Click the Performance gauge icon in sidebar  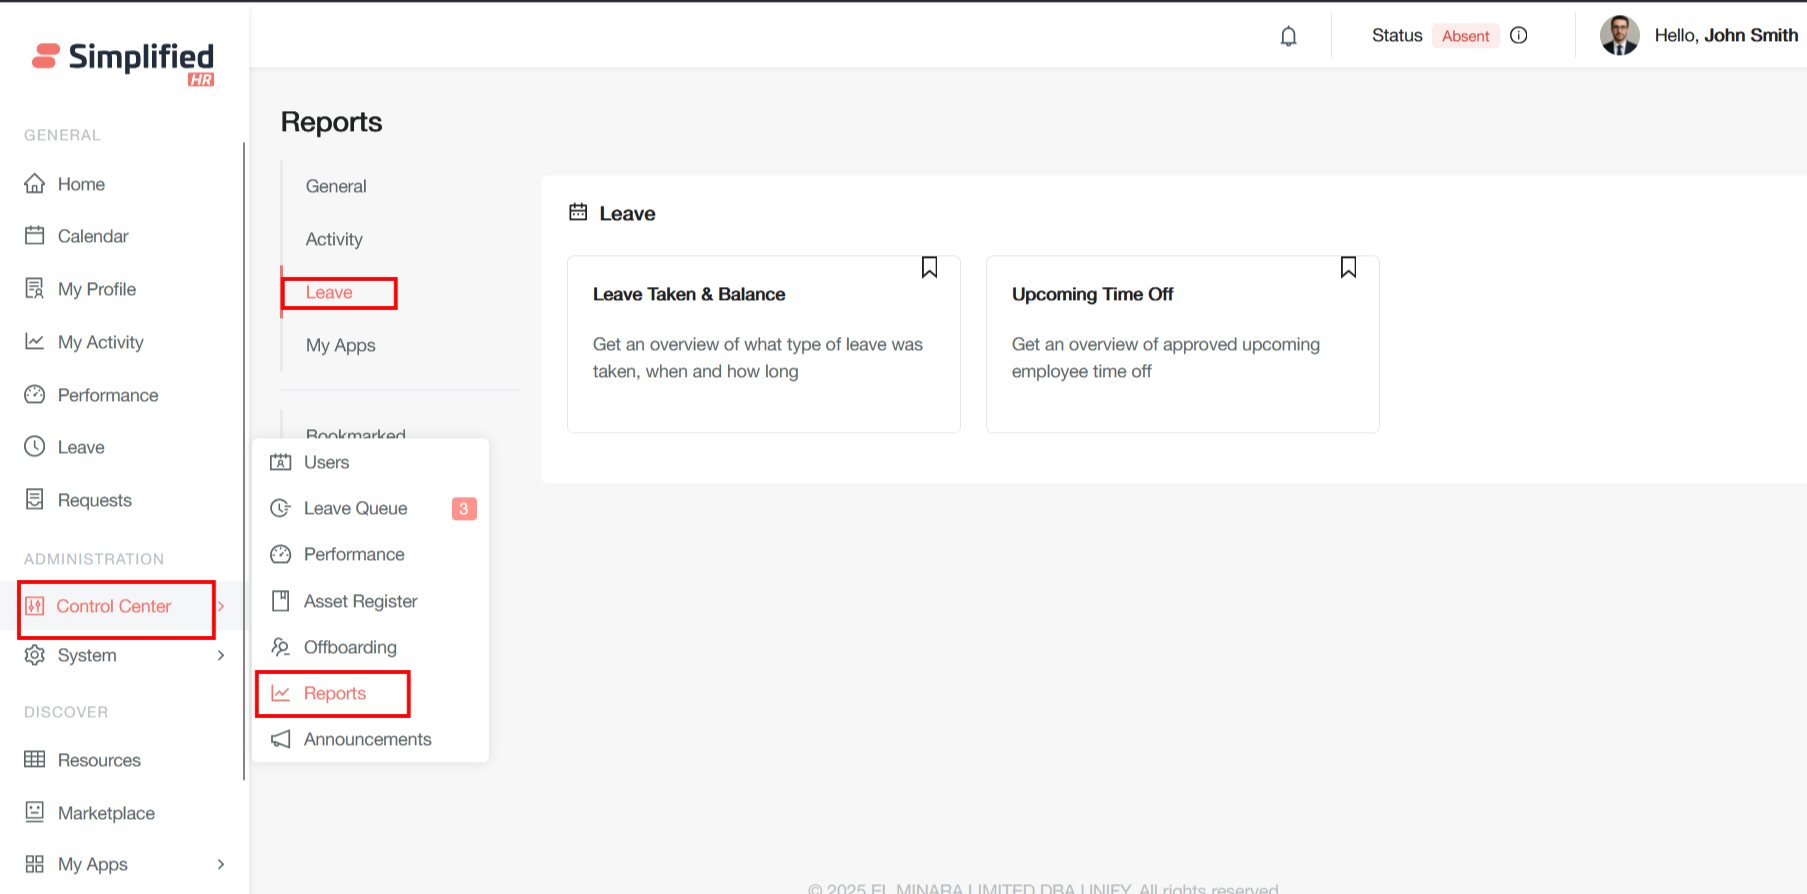[35, 395]
